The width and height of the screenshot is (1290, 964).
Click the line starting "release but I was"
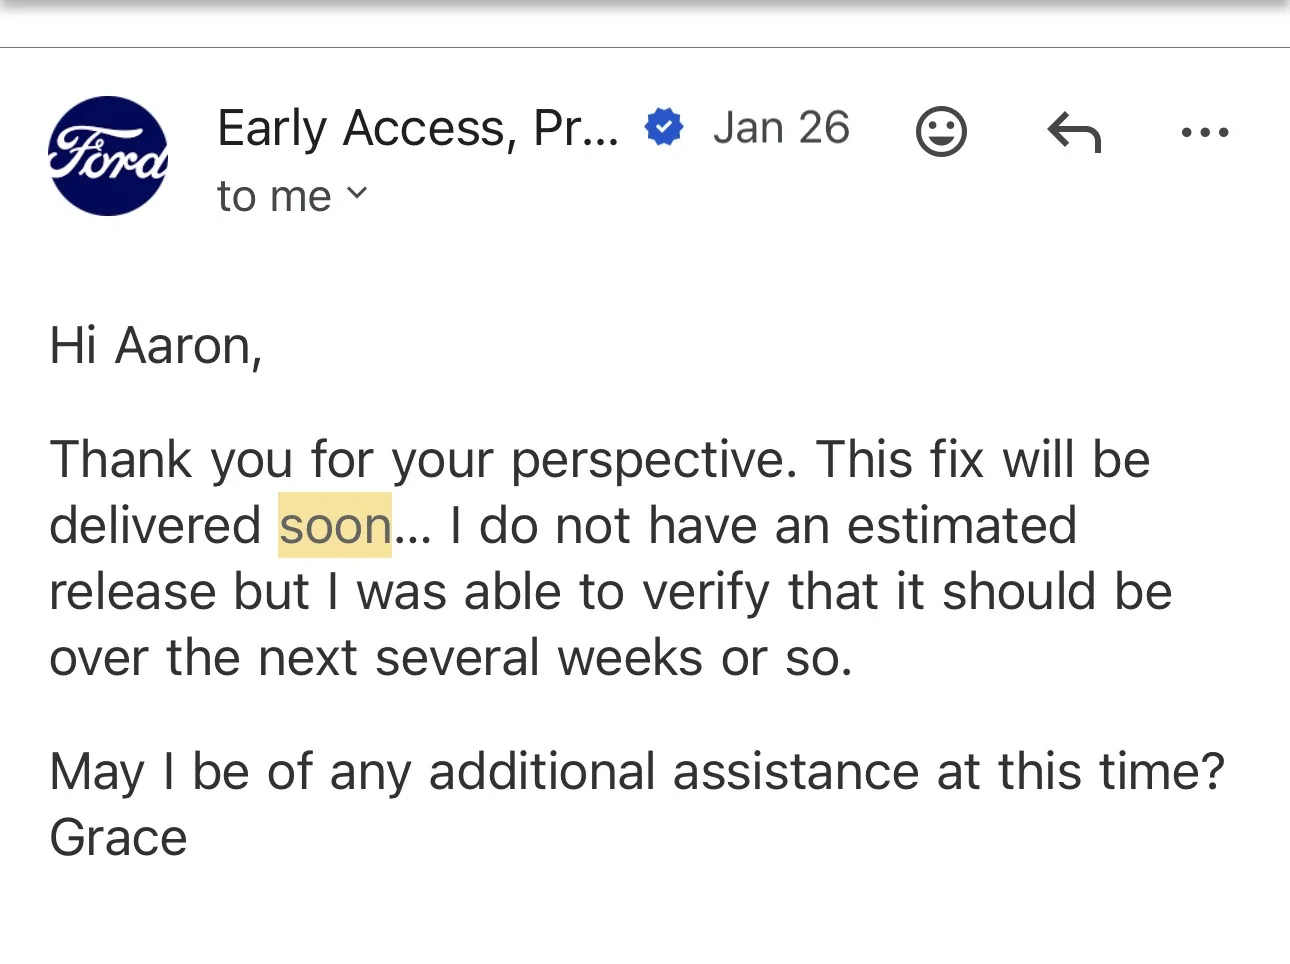pyautogui.click(x=610, y=592)
